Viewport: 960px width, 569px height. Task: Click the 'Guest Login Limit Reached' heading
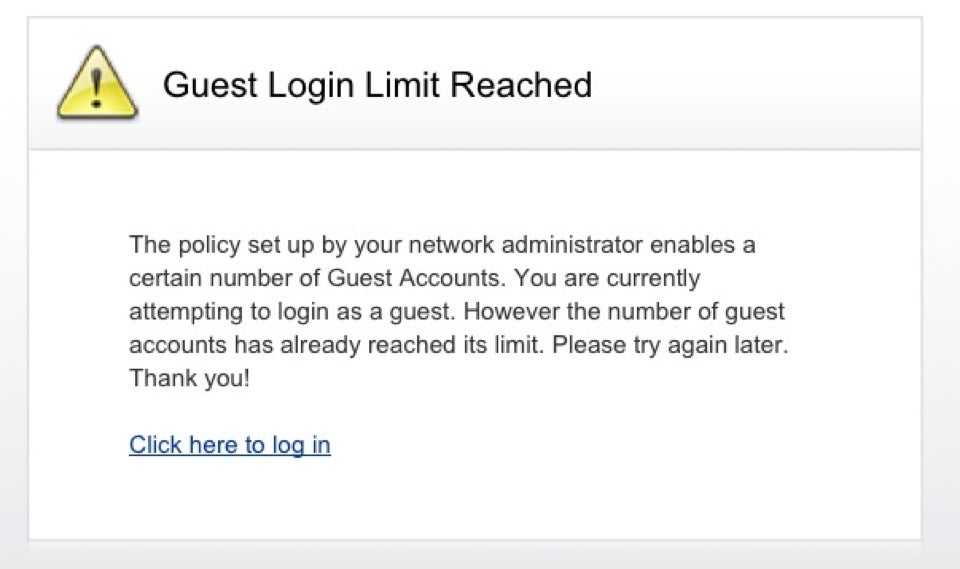(377, 85)
